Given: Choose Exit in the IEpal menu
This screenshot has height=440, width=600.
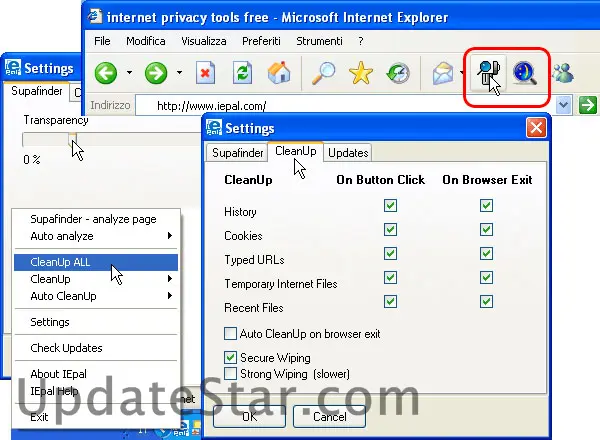Looking at the screenshot, I should point(96,417).
